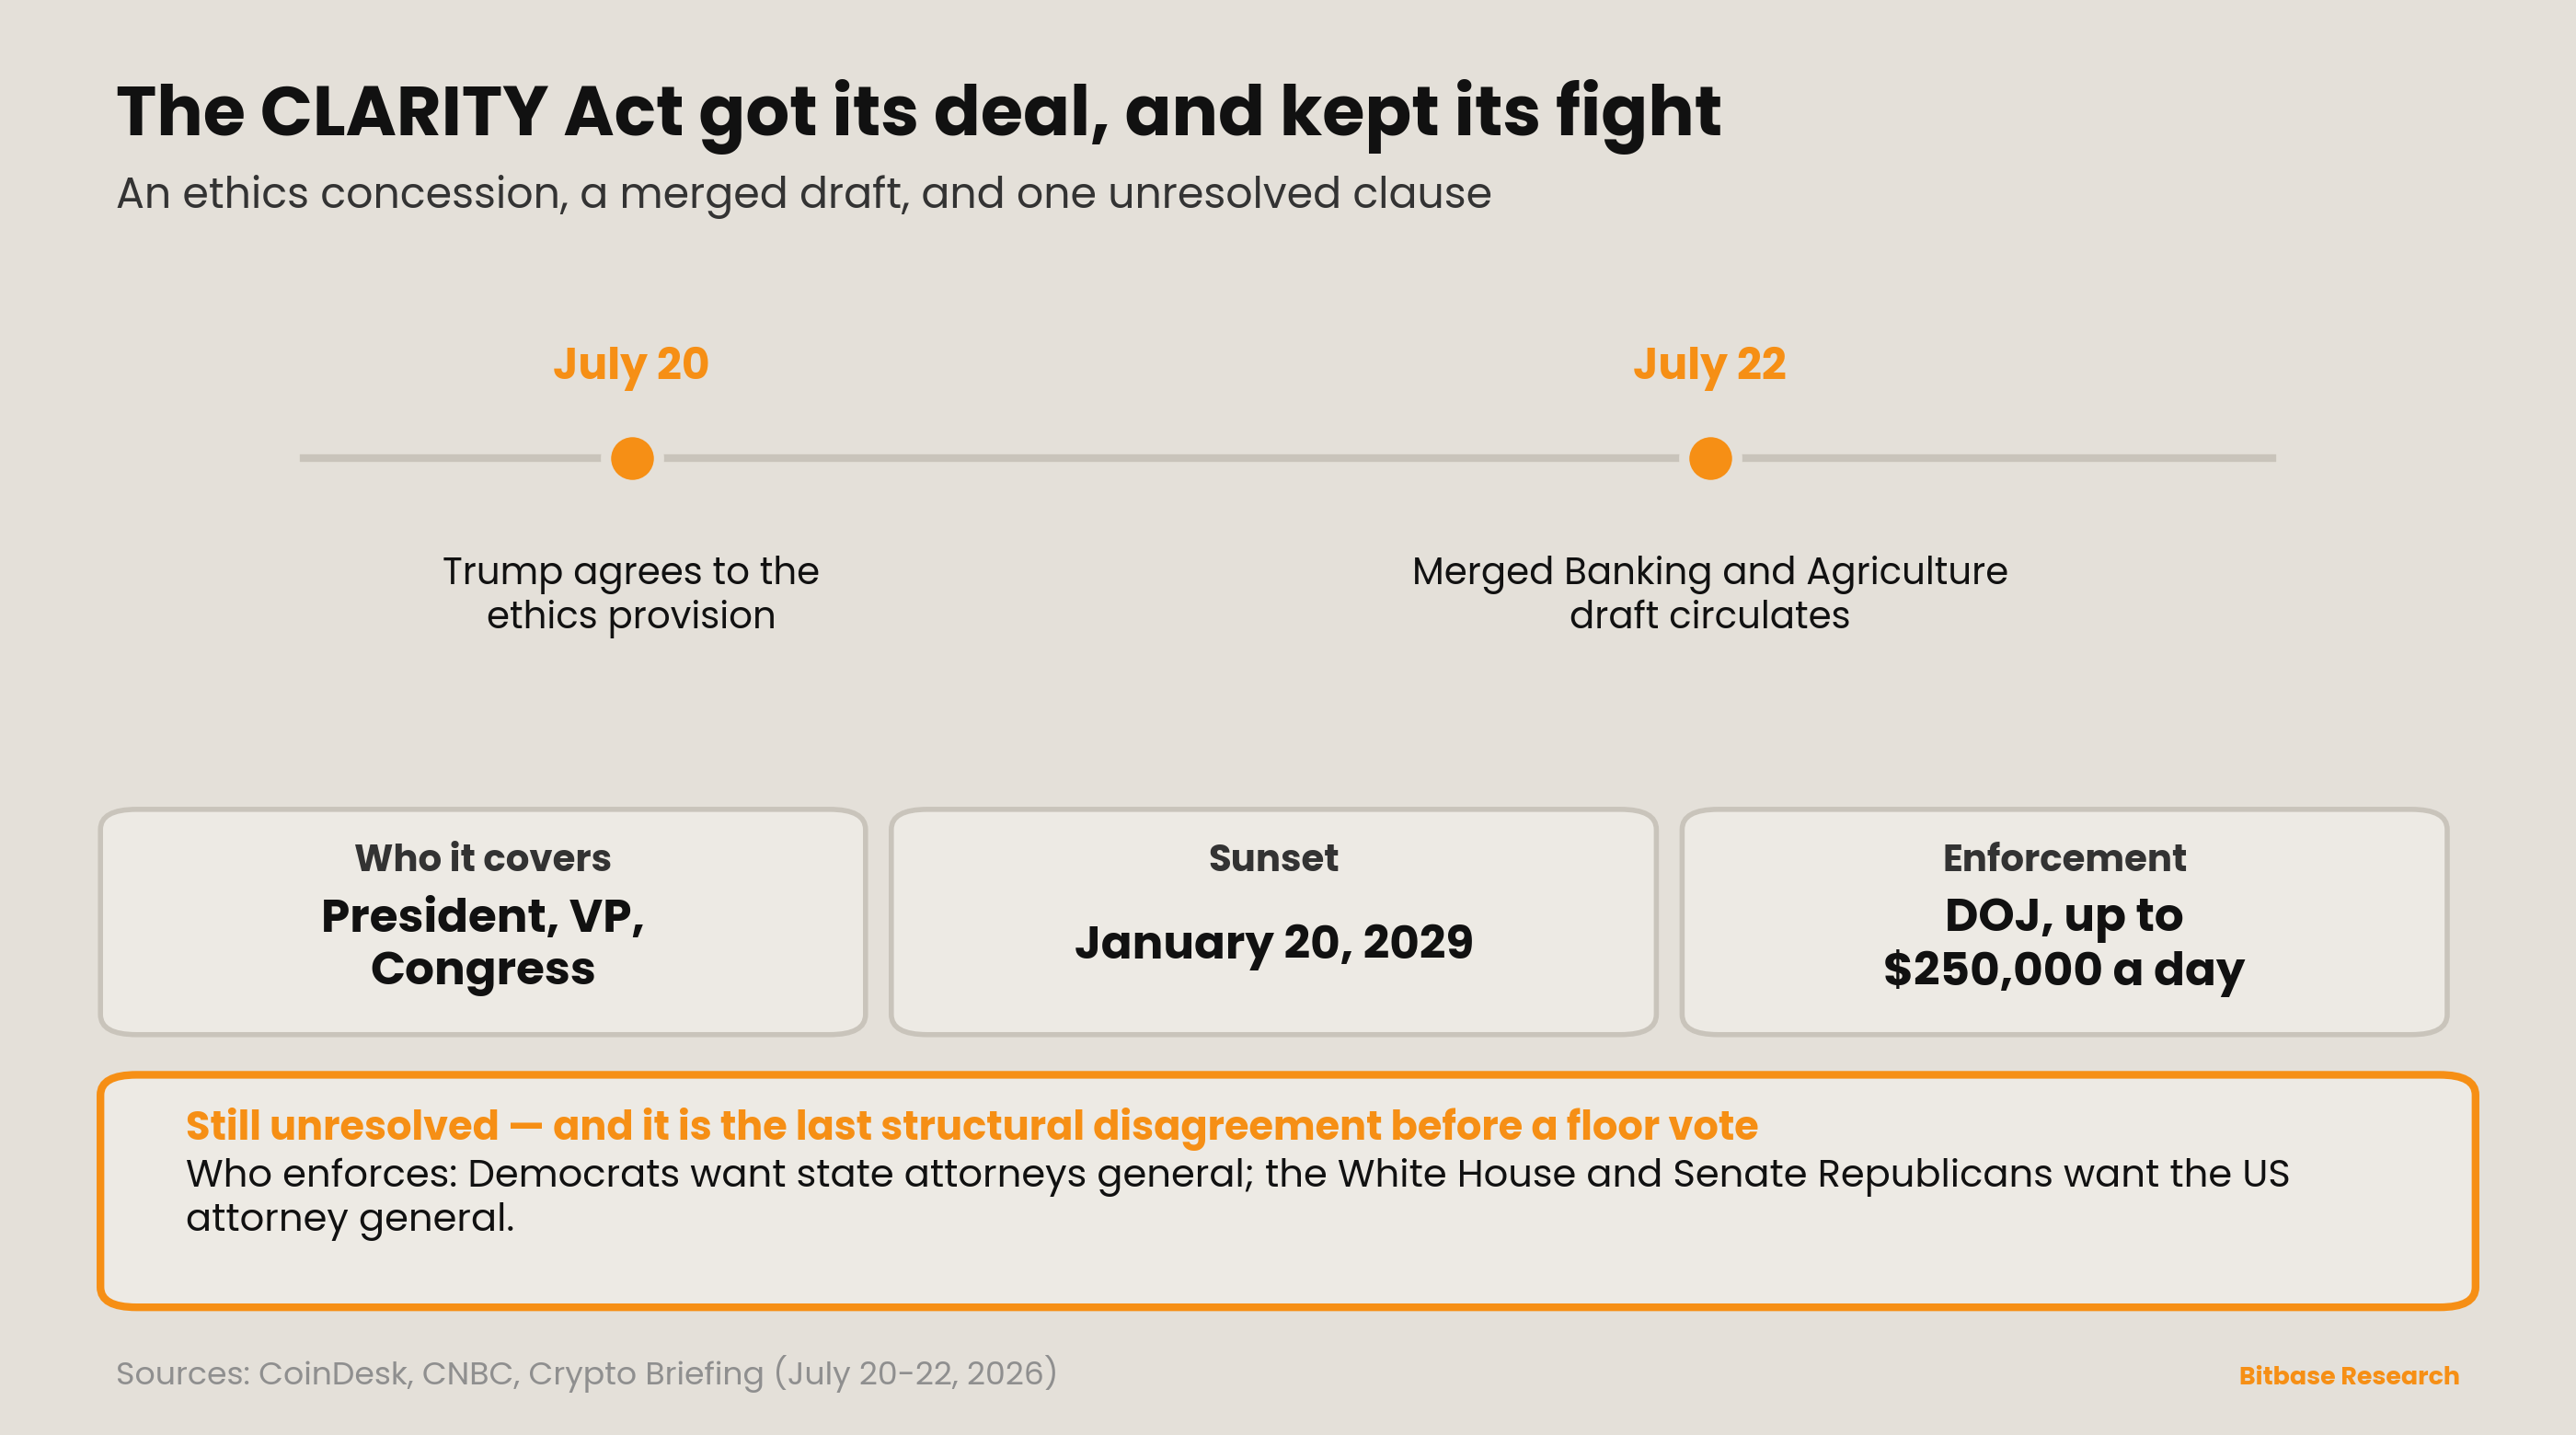Click the Enforcement card
Viewport: 2576px width, 1435px height.
click(2064, 921)
